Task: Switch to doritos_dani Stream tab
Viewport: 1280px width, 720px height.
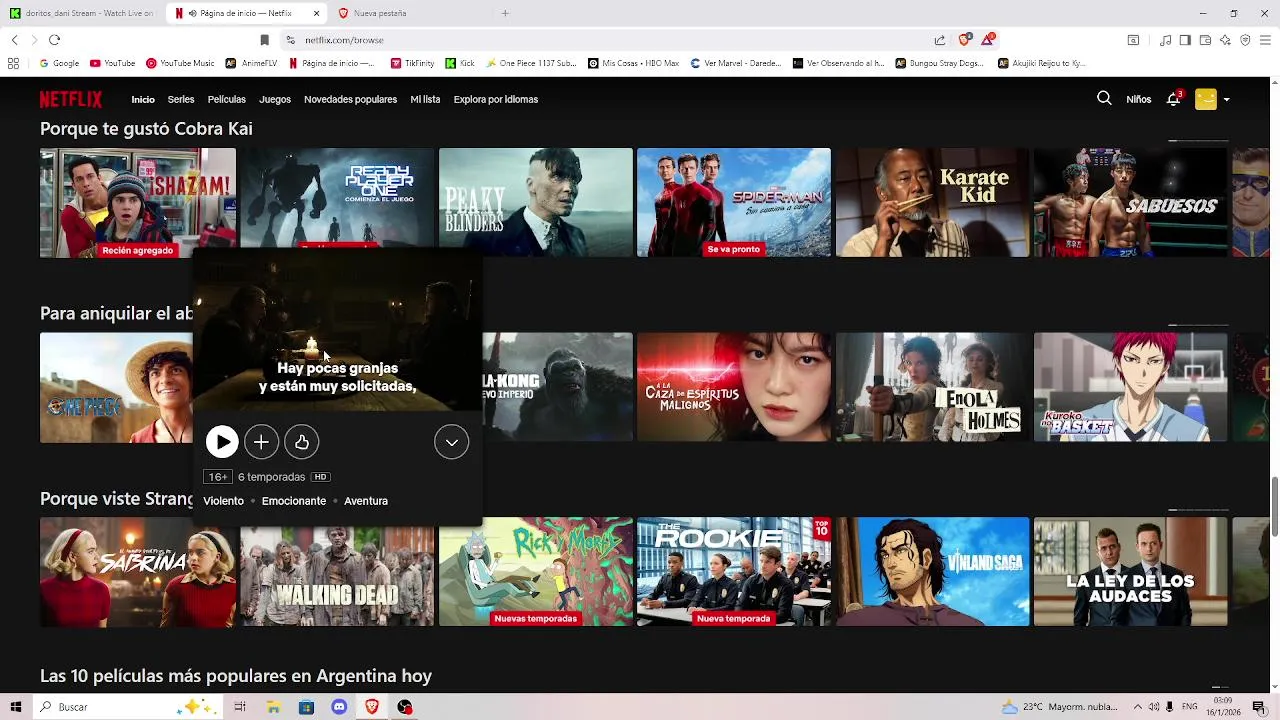Action: pos(82,13)
